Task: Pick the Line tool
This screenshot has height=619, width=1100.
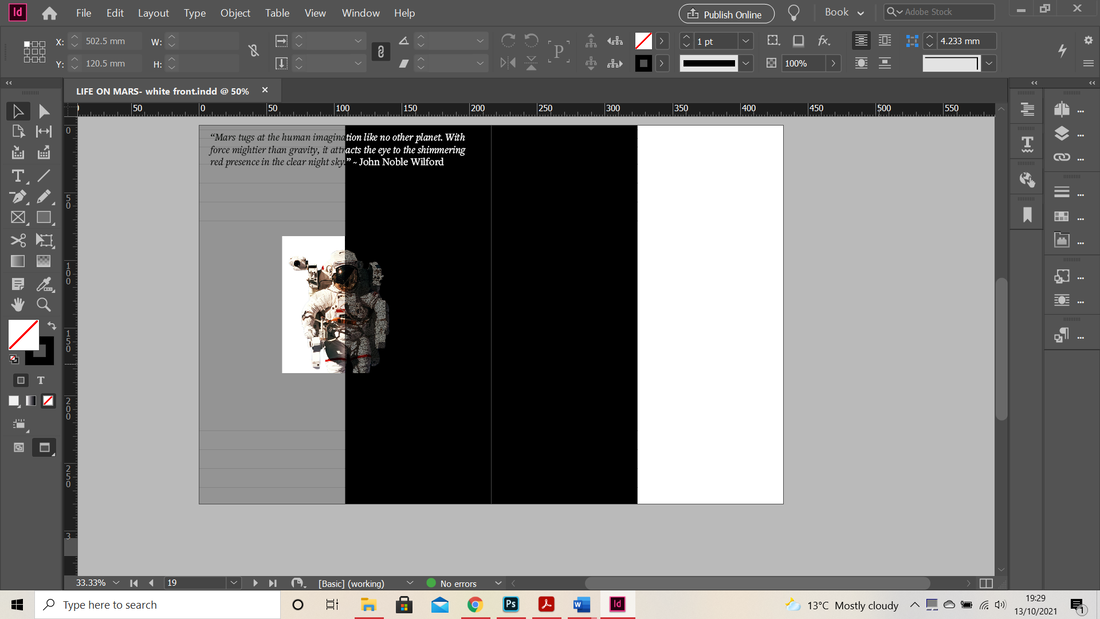Action: [x=44, y=175]
